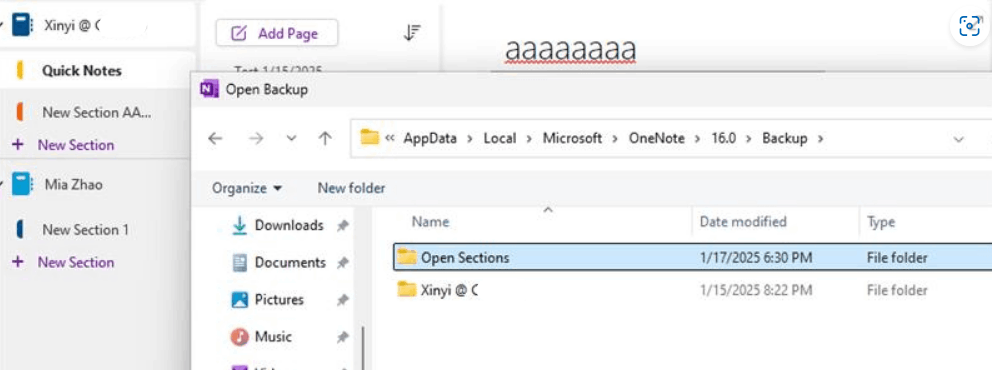The height and width of the screenshot is (370, 992).
Task: Click the Add Page button
Action: coord(276,33)
